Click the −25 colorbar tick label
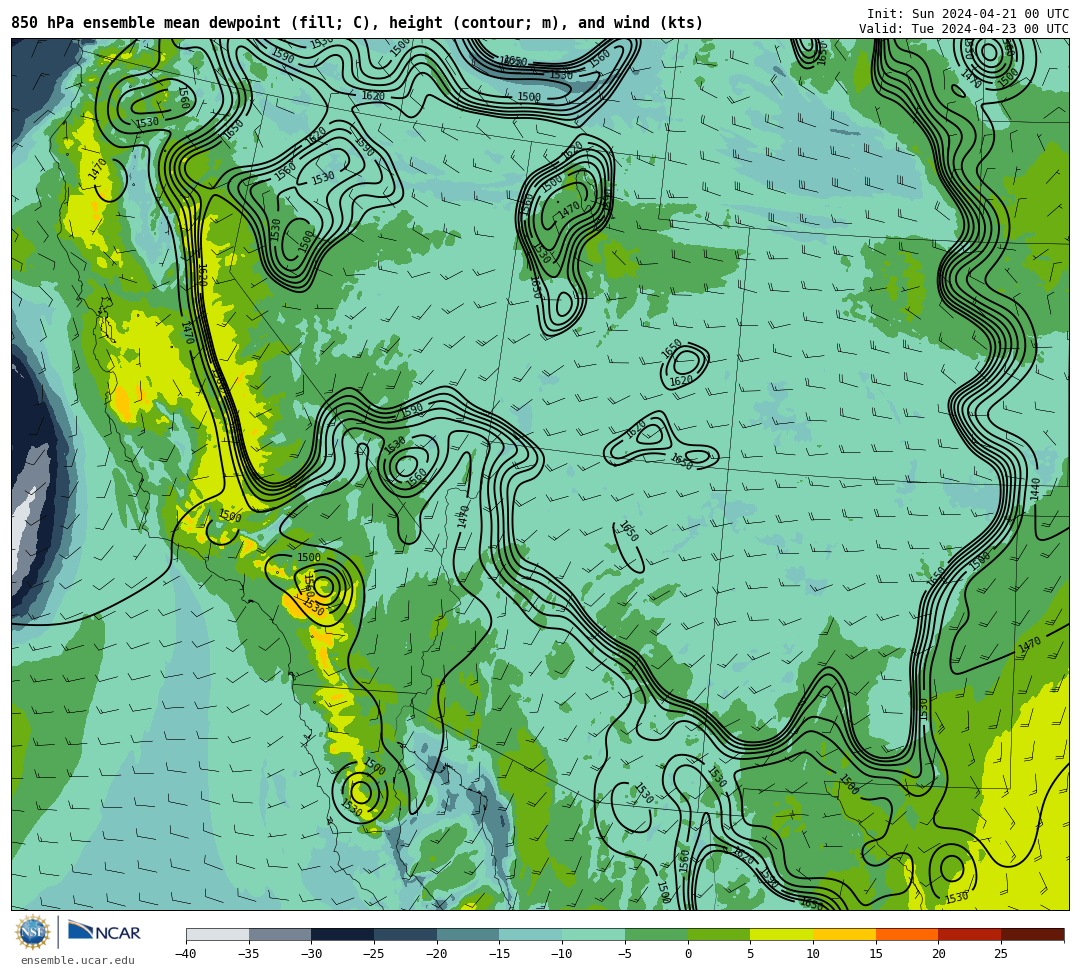 pyautogui.click(x=374, y=954)
